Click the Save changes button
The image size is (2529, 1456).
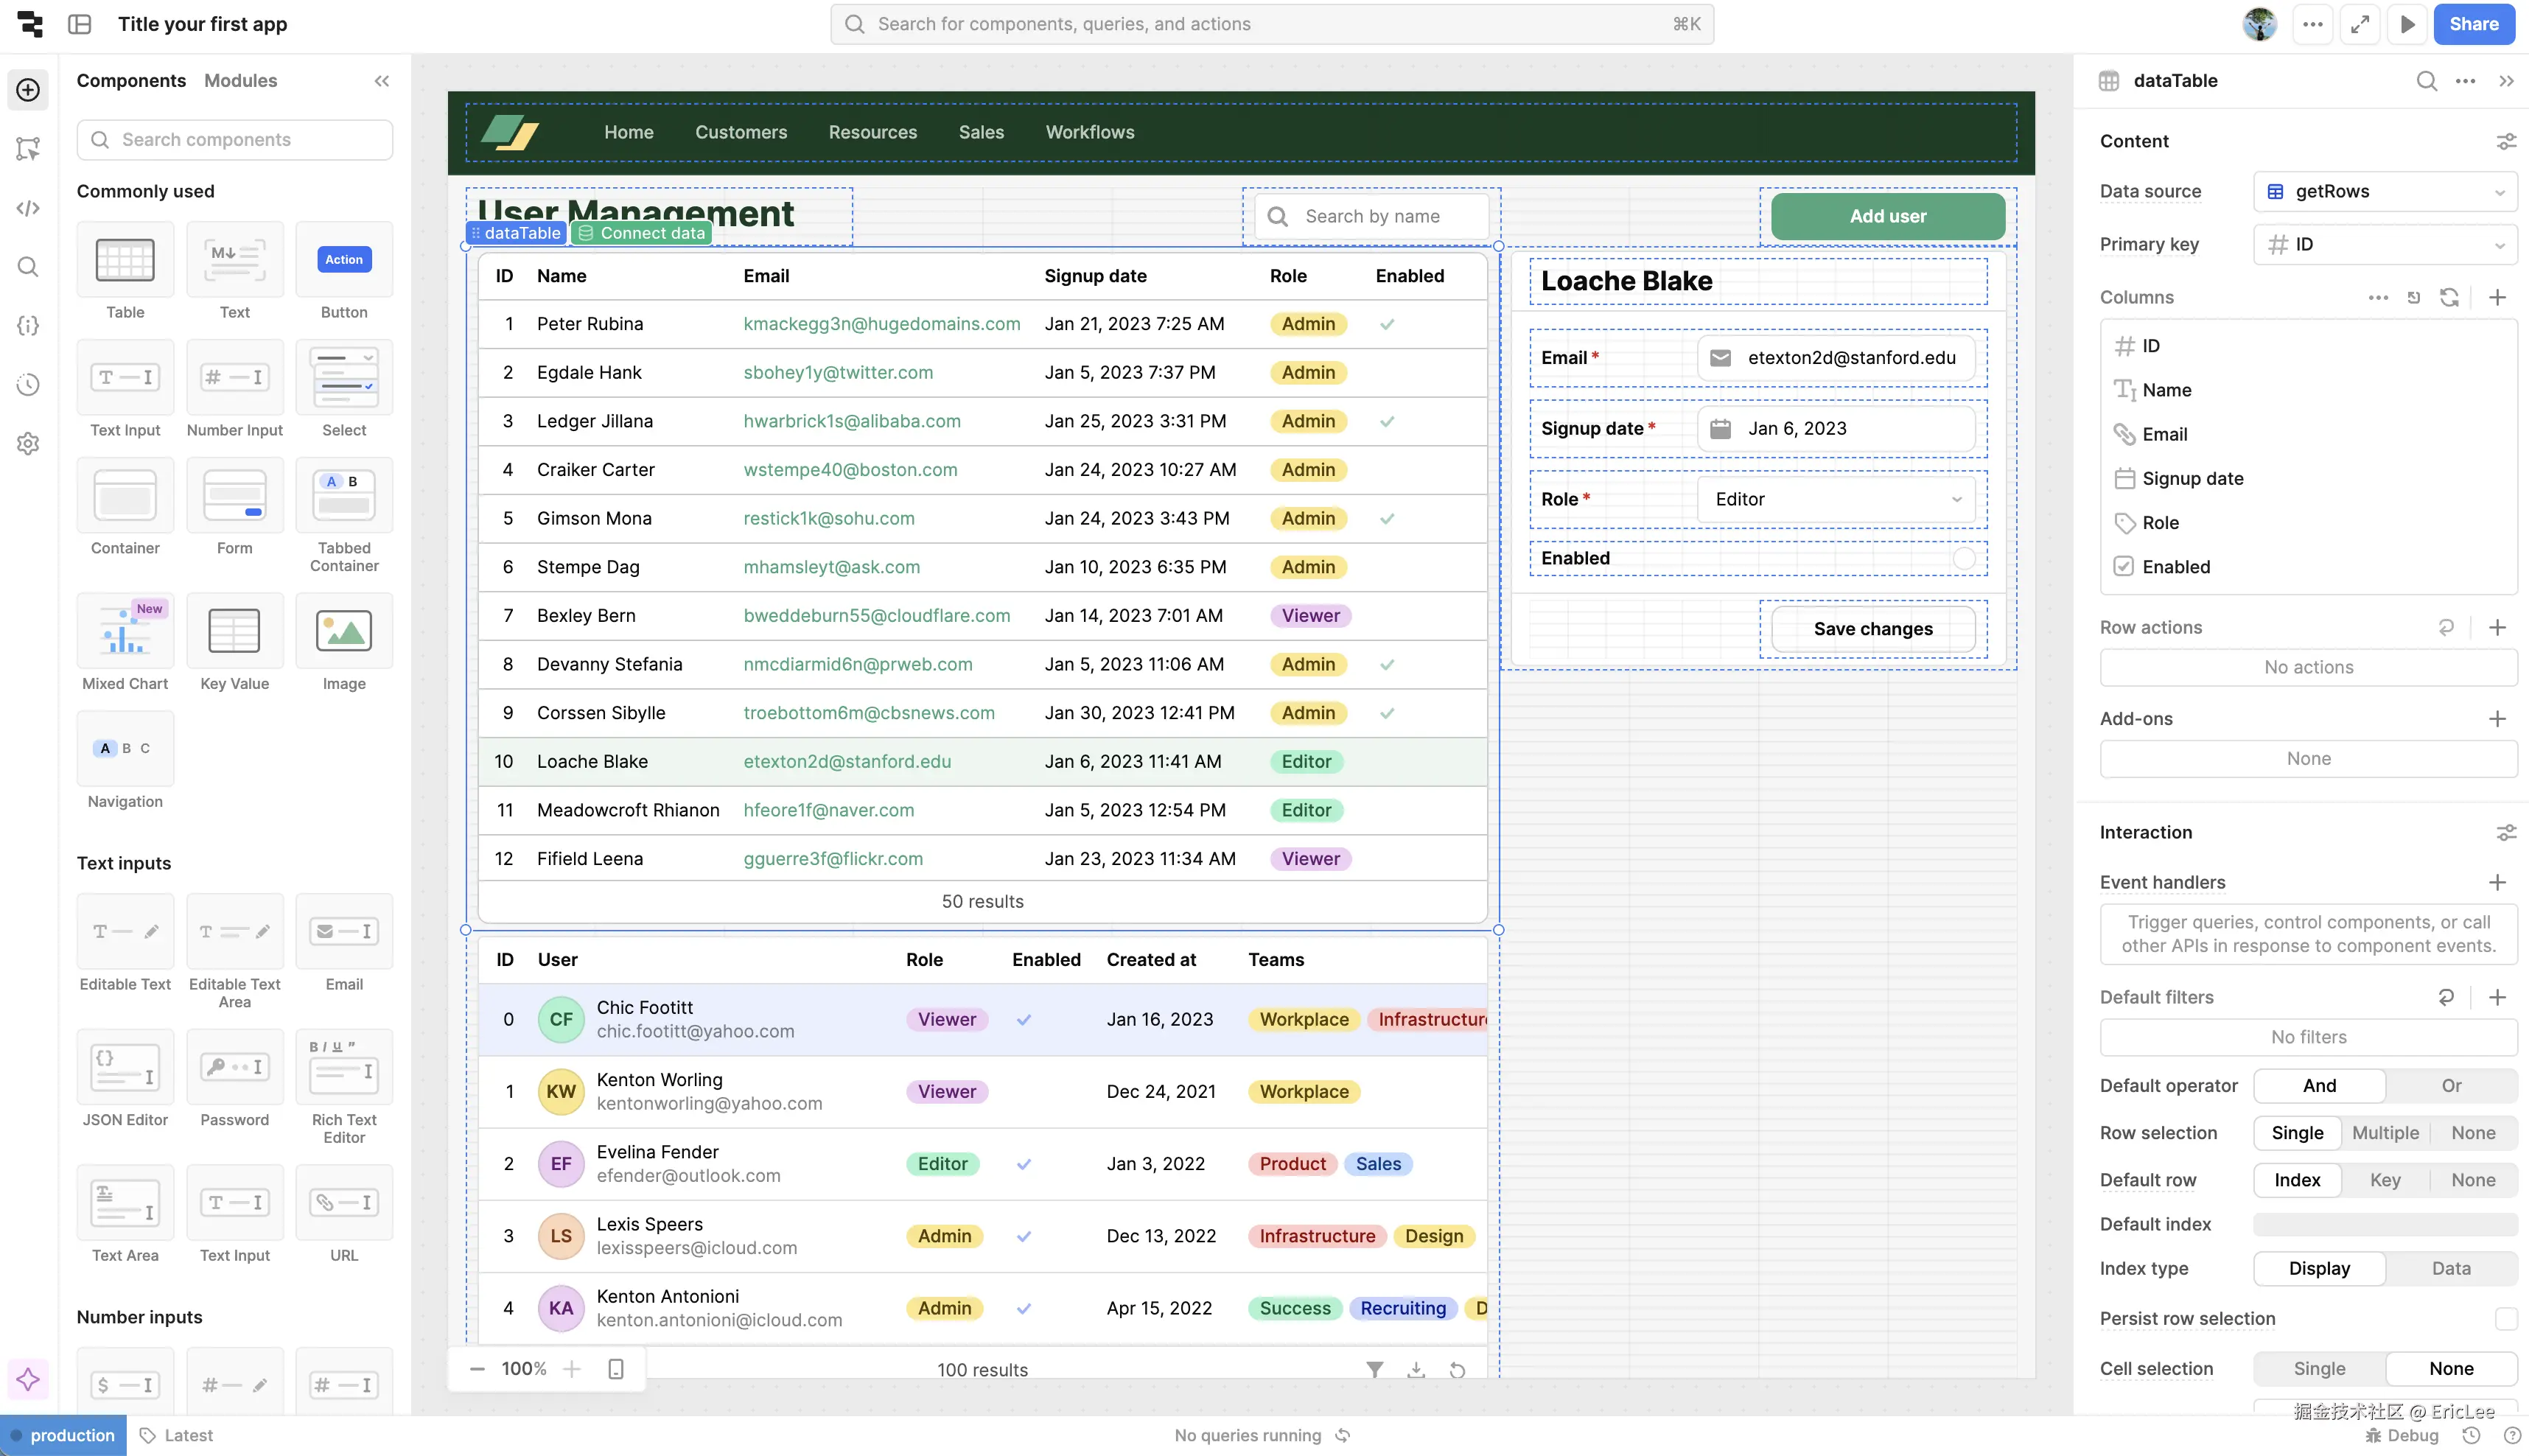[x=1872, y=628]
